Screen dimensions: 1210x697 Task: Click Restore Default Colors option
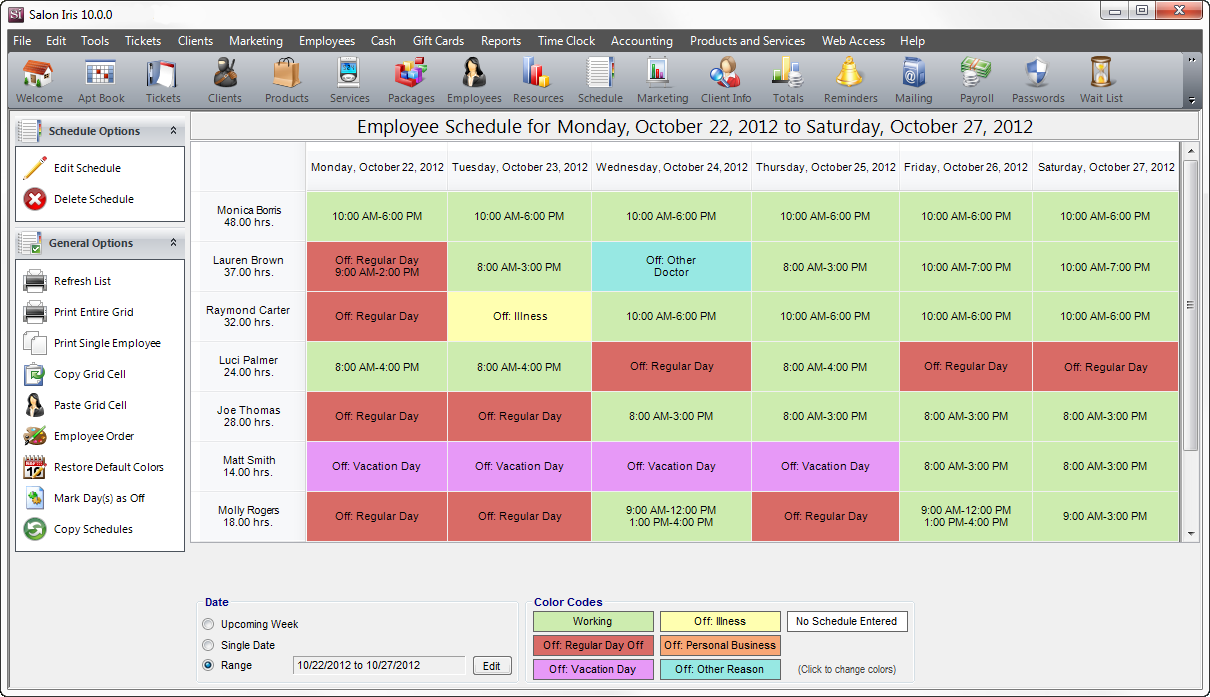93,467
